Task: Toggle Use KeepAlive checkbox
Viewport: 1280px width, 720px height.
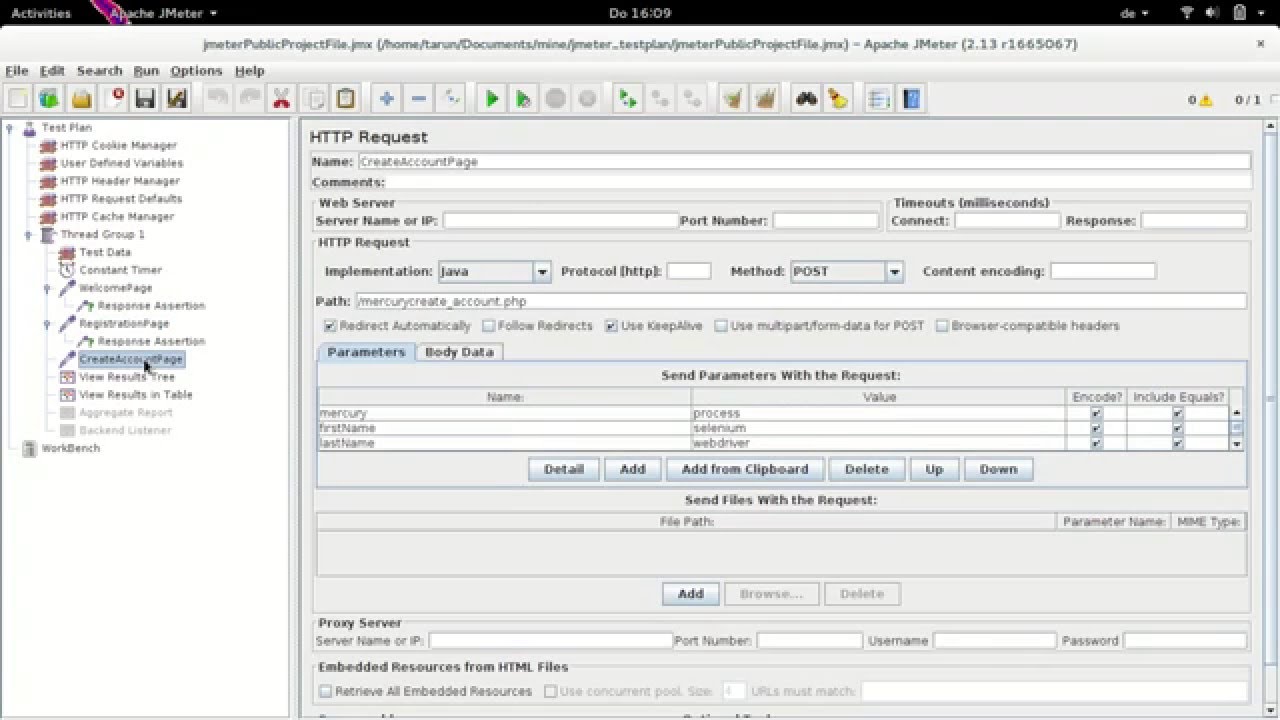Action: [x=611, y=326]
